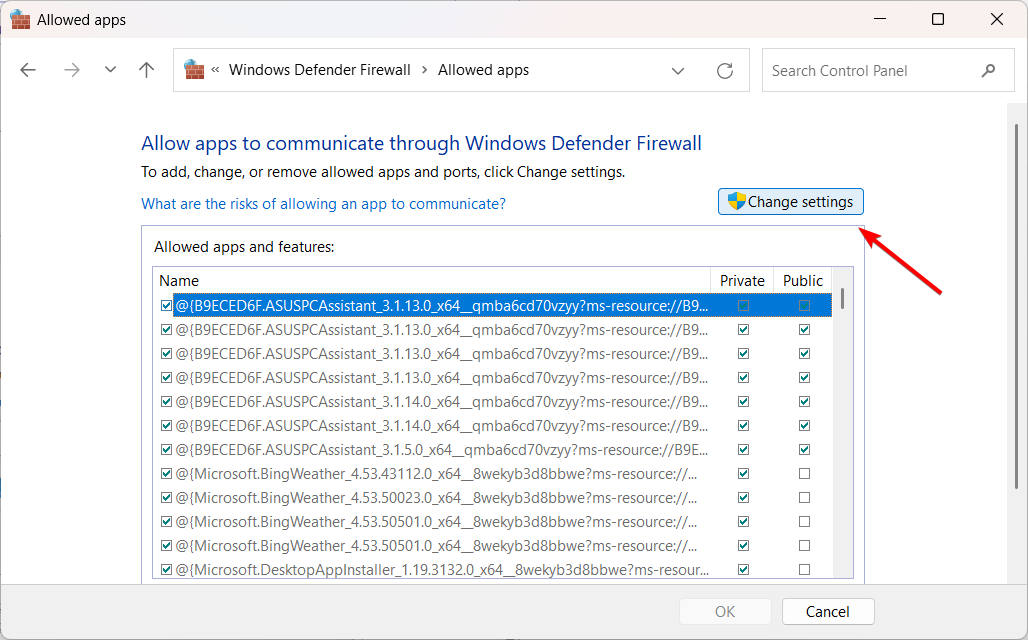Open recent locations chevron dropdown
The height and width of the screenshot is (640, 1028).
[110, 70]
